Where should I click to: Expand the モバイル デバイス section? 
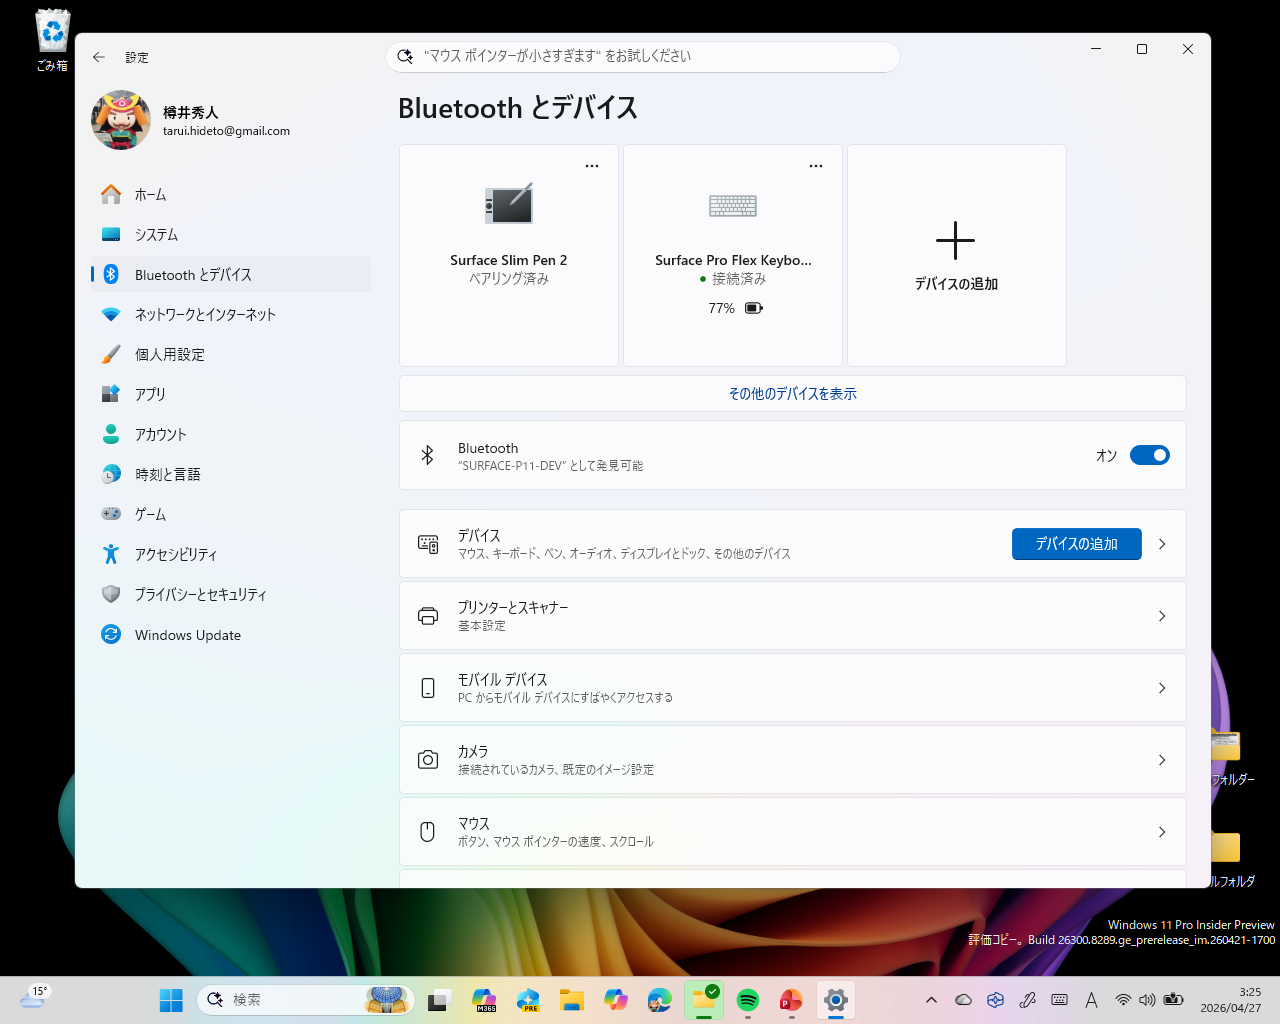pos(1162,687)
